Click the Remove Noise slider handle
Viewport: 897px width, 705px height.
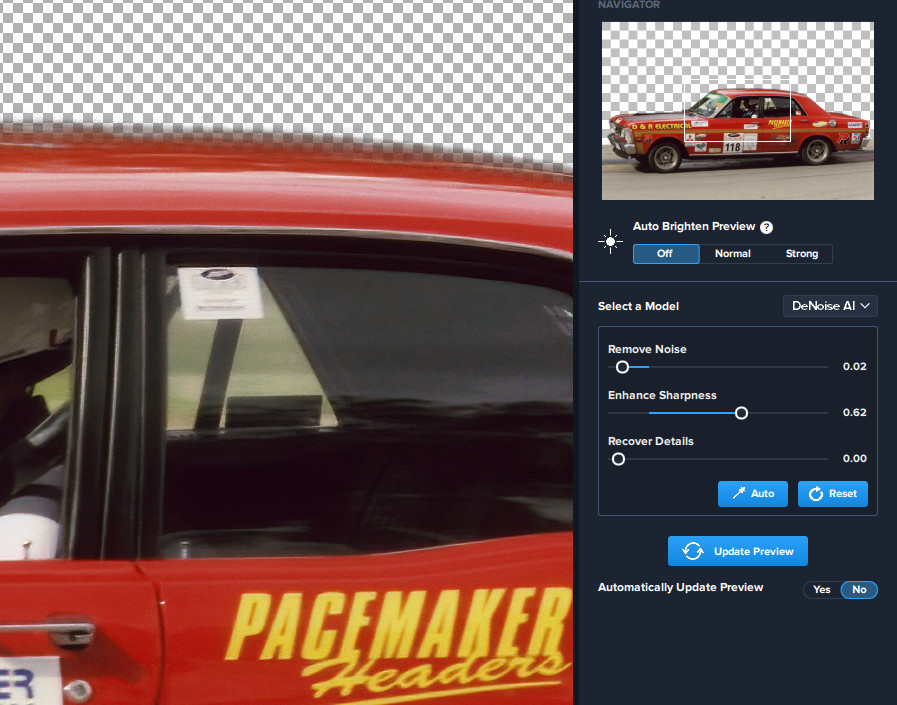622,367
